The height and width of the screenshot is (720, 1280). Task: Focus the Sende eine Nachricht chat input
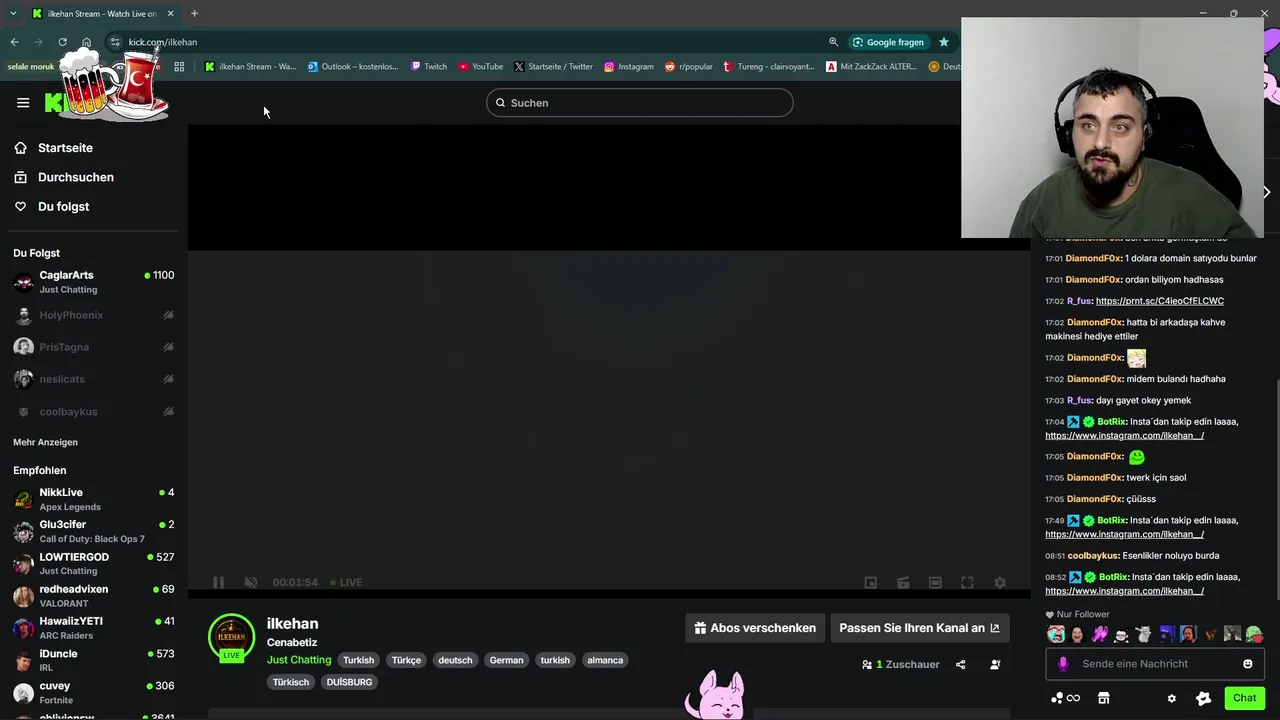tap(1155, 664)
